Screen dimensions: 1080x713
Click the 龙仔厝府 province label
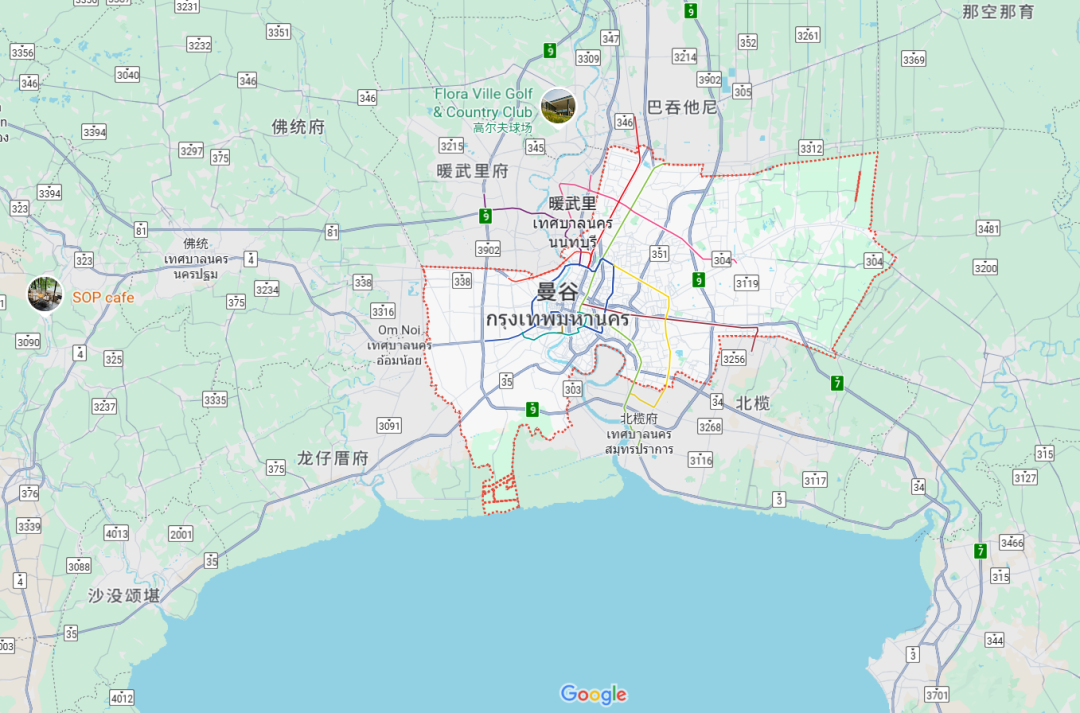[333, 458]
